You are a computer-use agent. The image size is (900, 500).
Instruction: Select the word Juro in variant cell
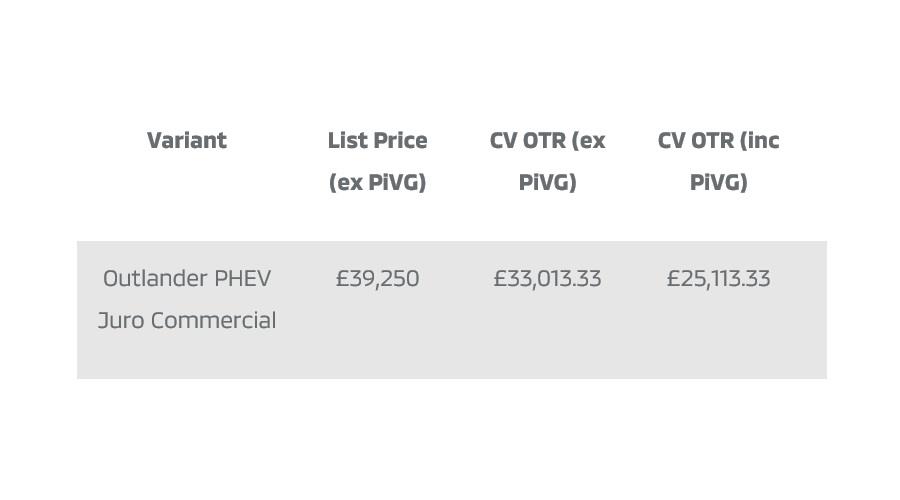[x=121, y=320]
